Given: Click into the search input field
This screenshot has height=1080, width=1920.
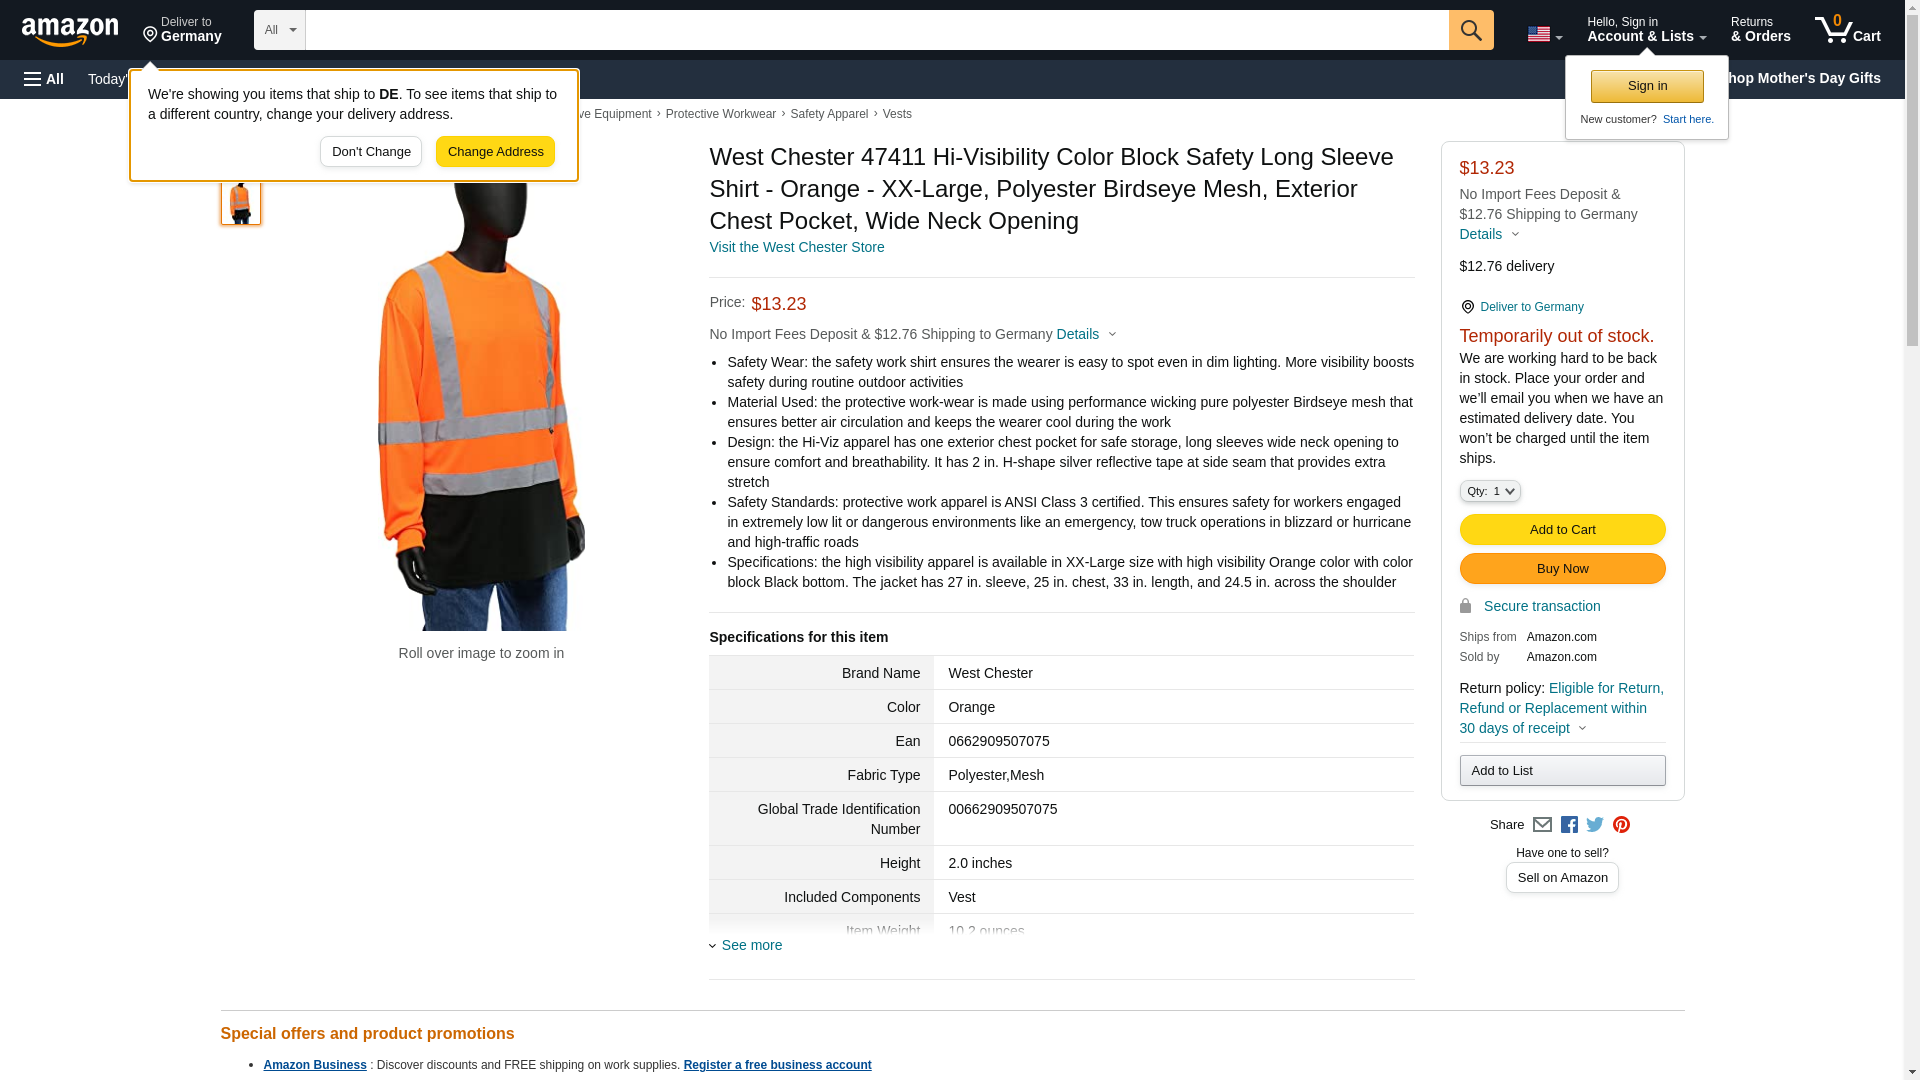Looking at the screenshot, I should click(x=877, y=30).
